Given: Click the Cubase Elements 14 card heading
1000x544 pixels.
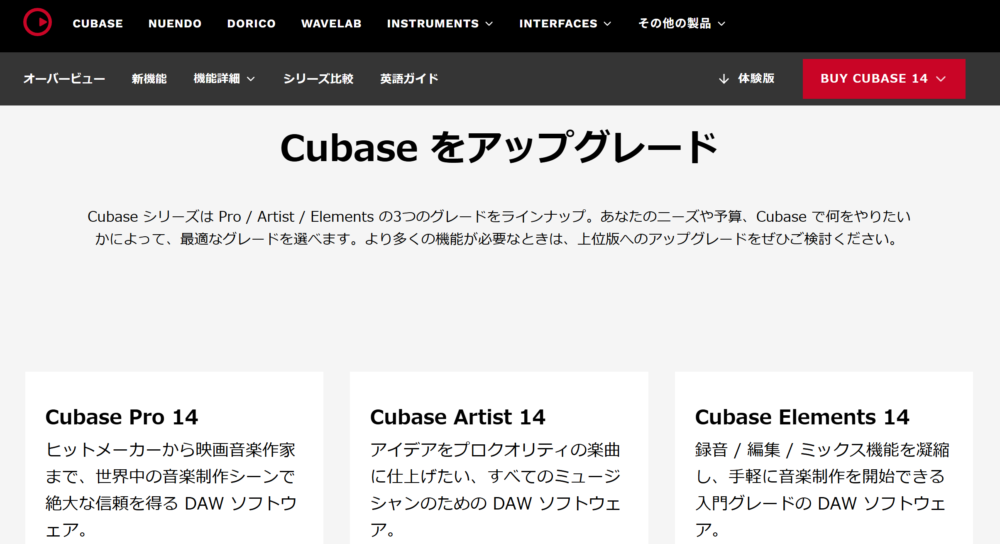Looking at the screenshot, I should pos(802,416).
